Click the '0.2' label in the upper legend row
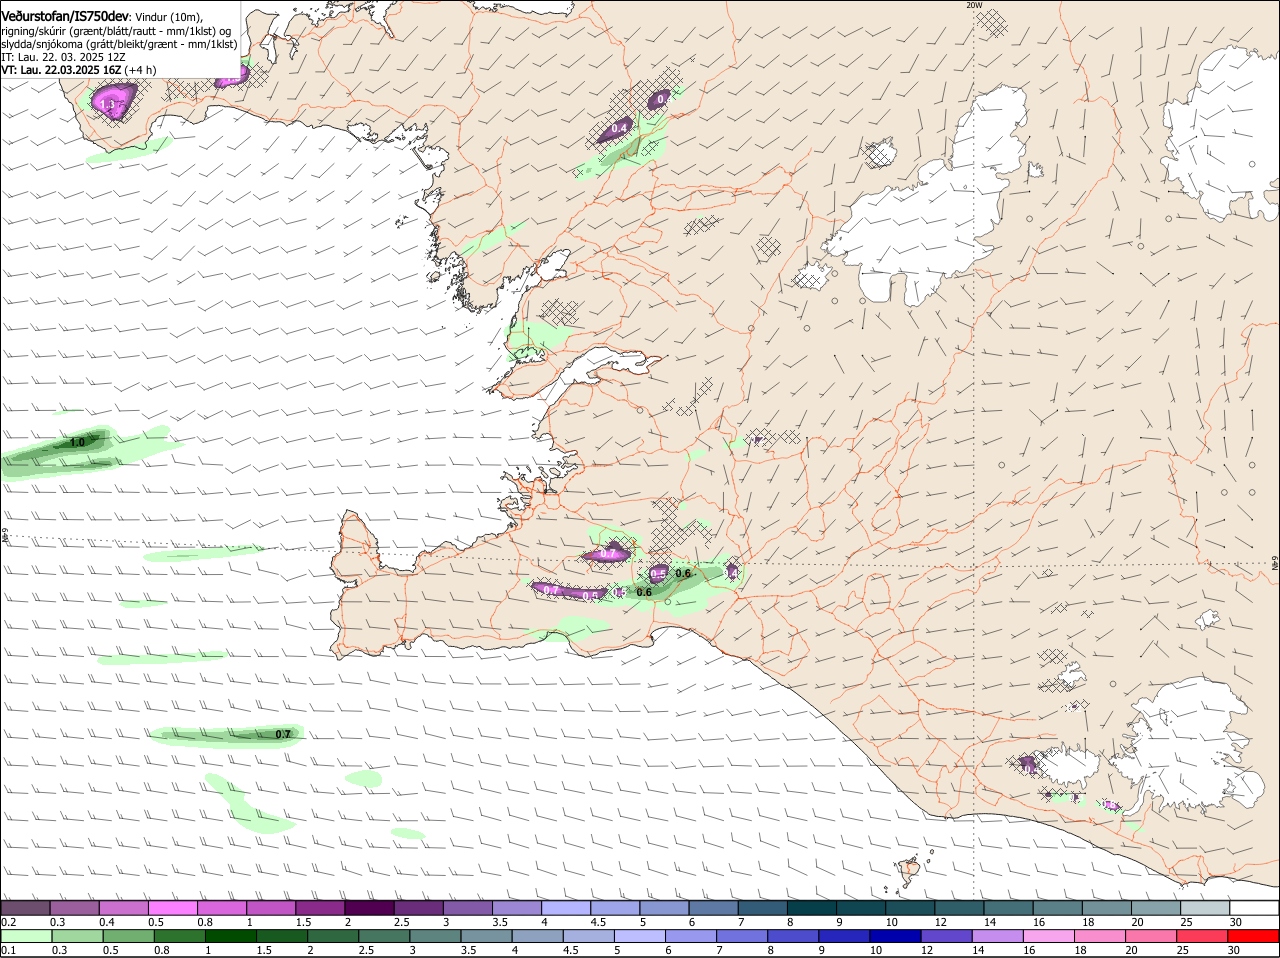The width and height of the screenshot is (1280, 958). pos(8,921)
